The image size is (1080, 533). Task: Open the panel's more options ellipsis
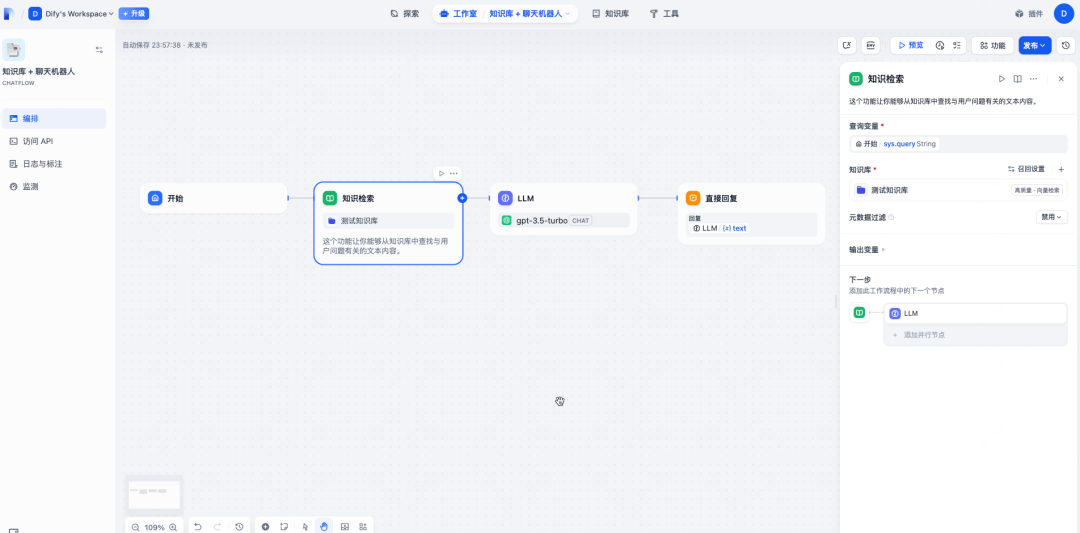click(1033, 79)
